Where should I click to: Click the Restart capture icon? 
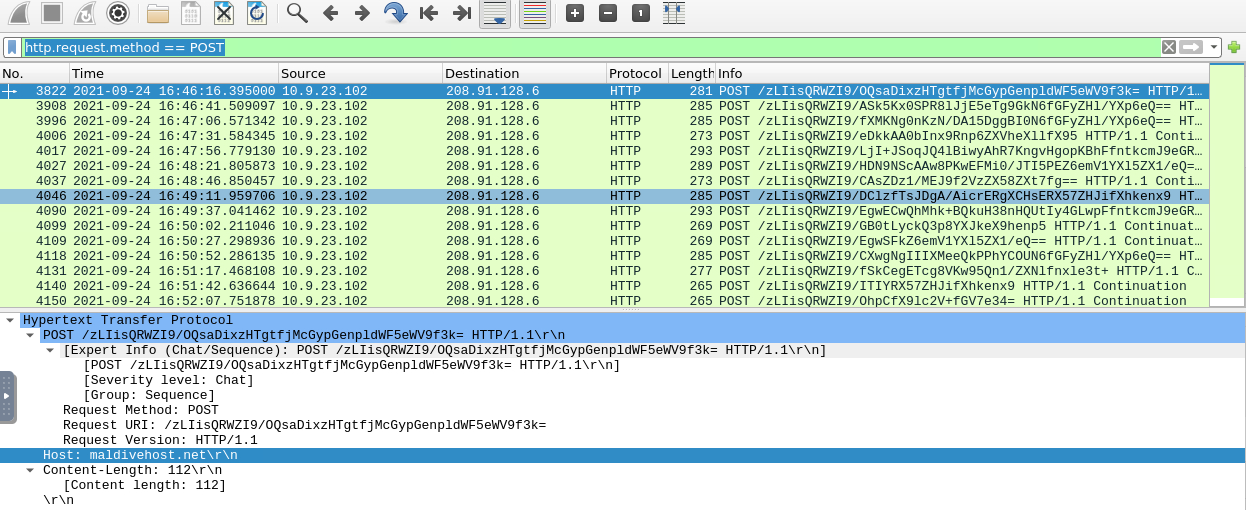[x=85, y=13]
